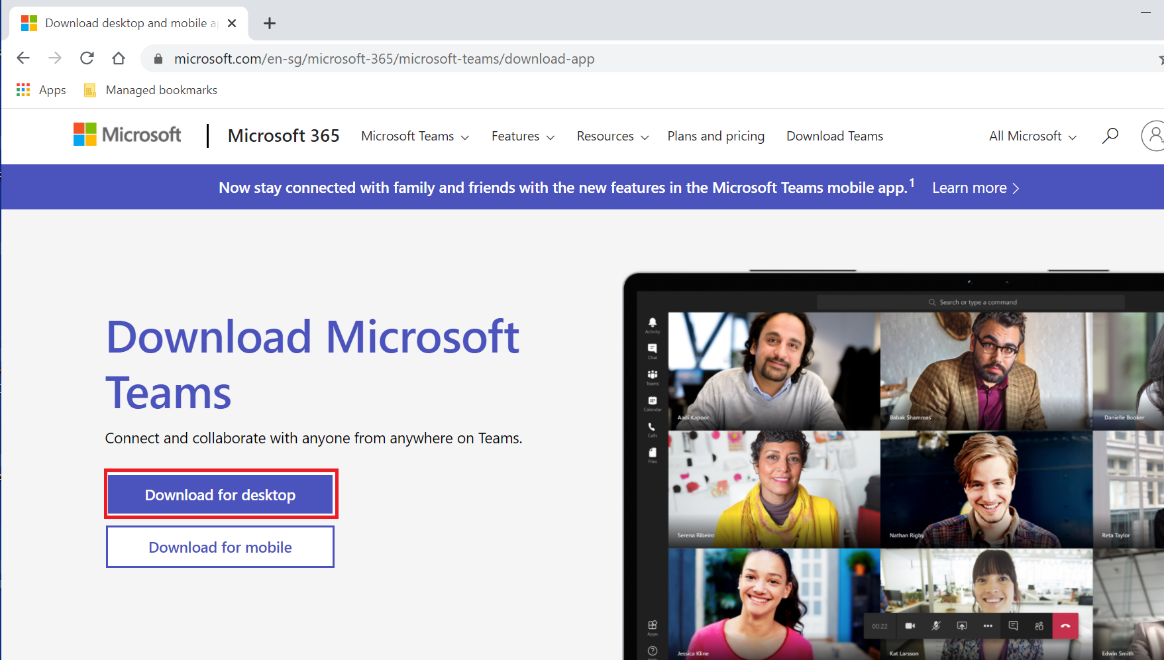Open the Apps grid shortcut
Screen dimensions: 1164x660
[x=42, y=90]
